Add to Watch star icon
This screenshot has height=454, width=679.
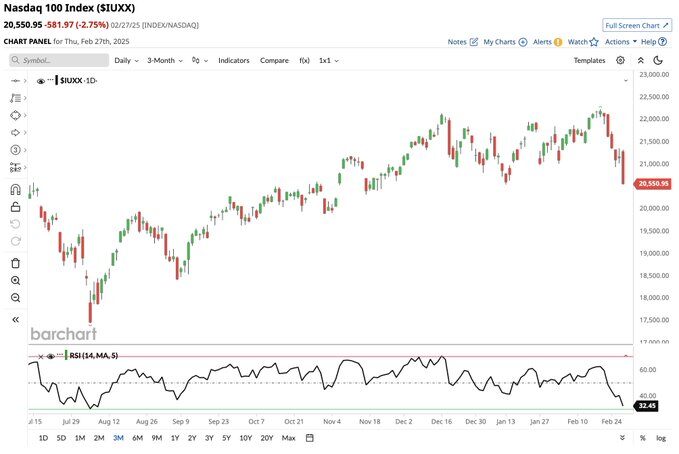594,42
